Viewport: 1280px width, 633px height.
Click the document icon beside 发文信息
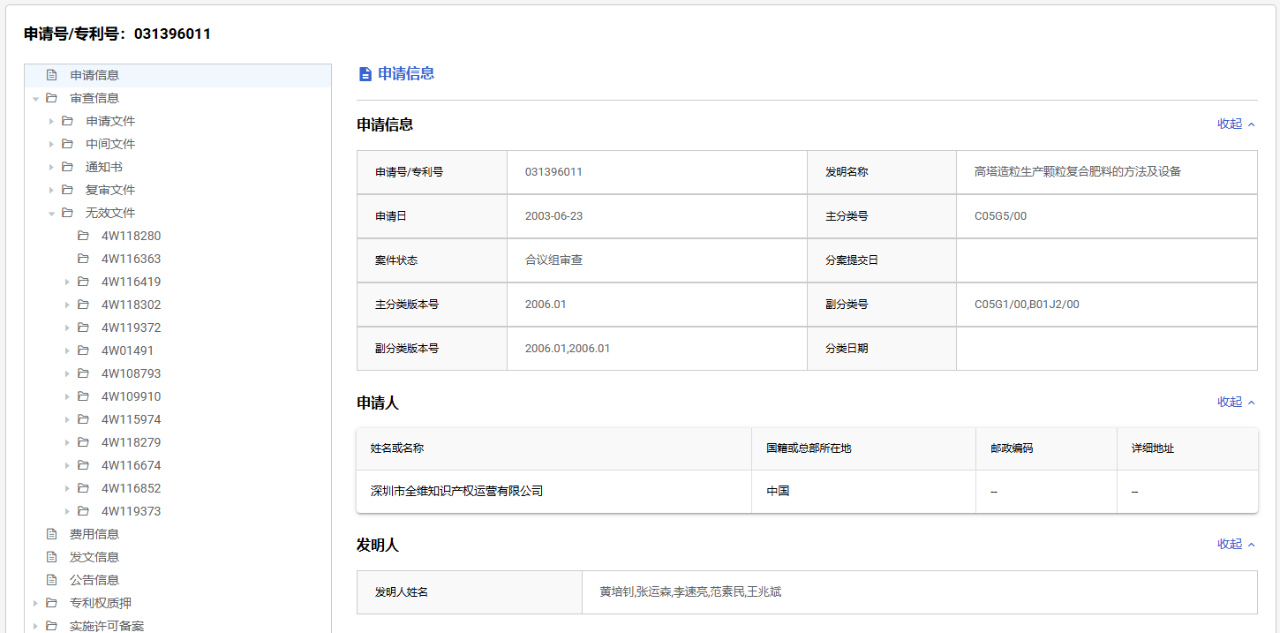[x=52, y=557]
